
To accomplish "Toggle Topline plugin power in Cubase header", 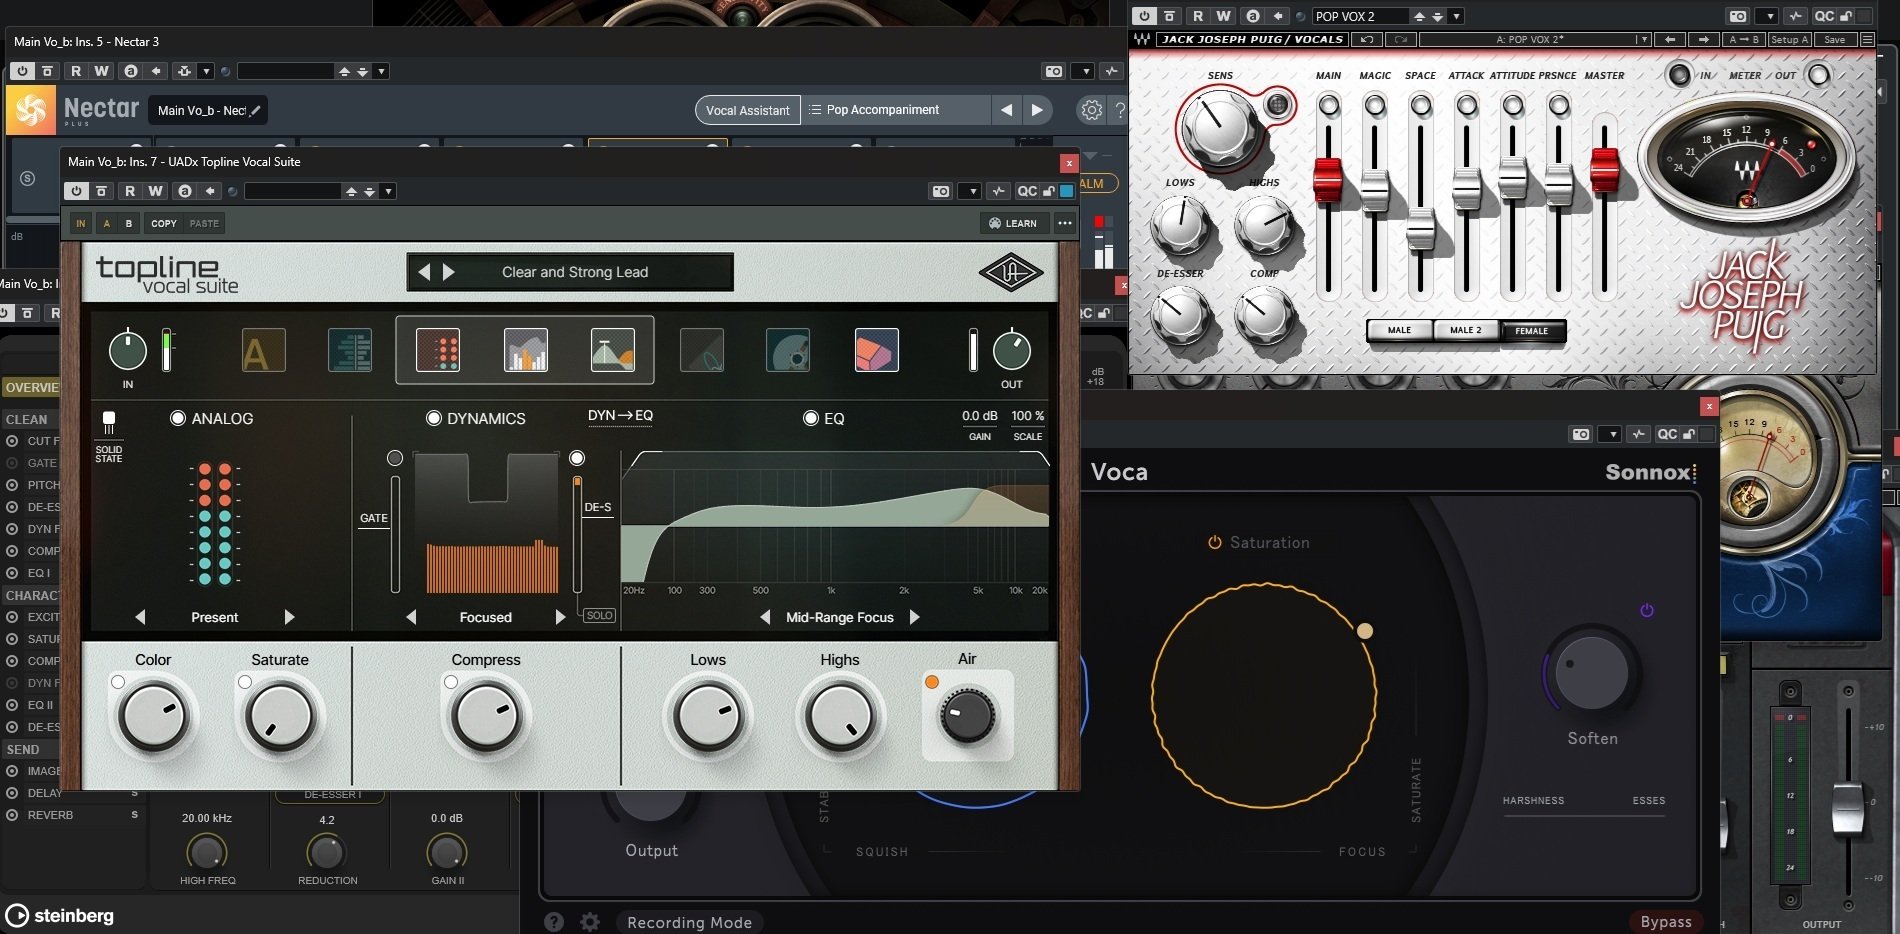I will 76,191.
